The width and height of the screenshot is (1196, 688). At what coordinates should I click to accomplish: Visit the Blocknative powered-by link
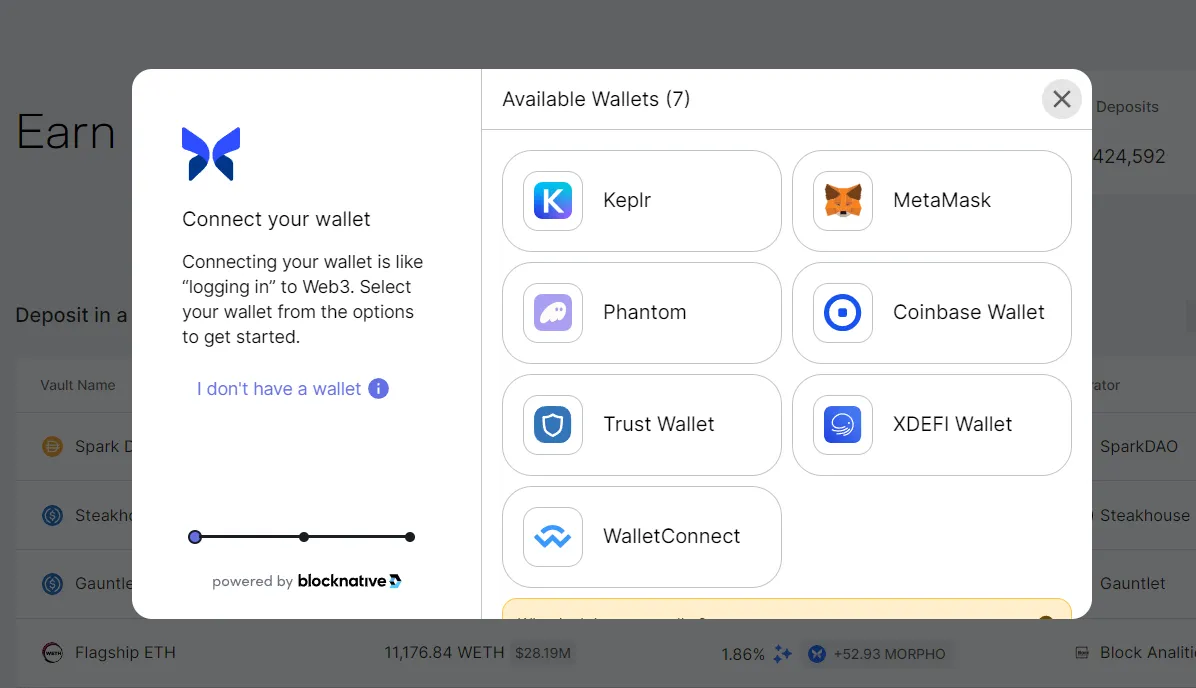pos(349,581)
